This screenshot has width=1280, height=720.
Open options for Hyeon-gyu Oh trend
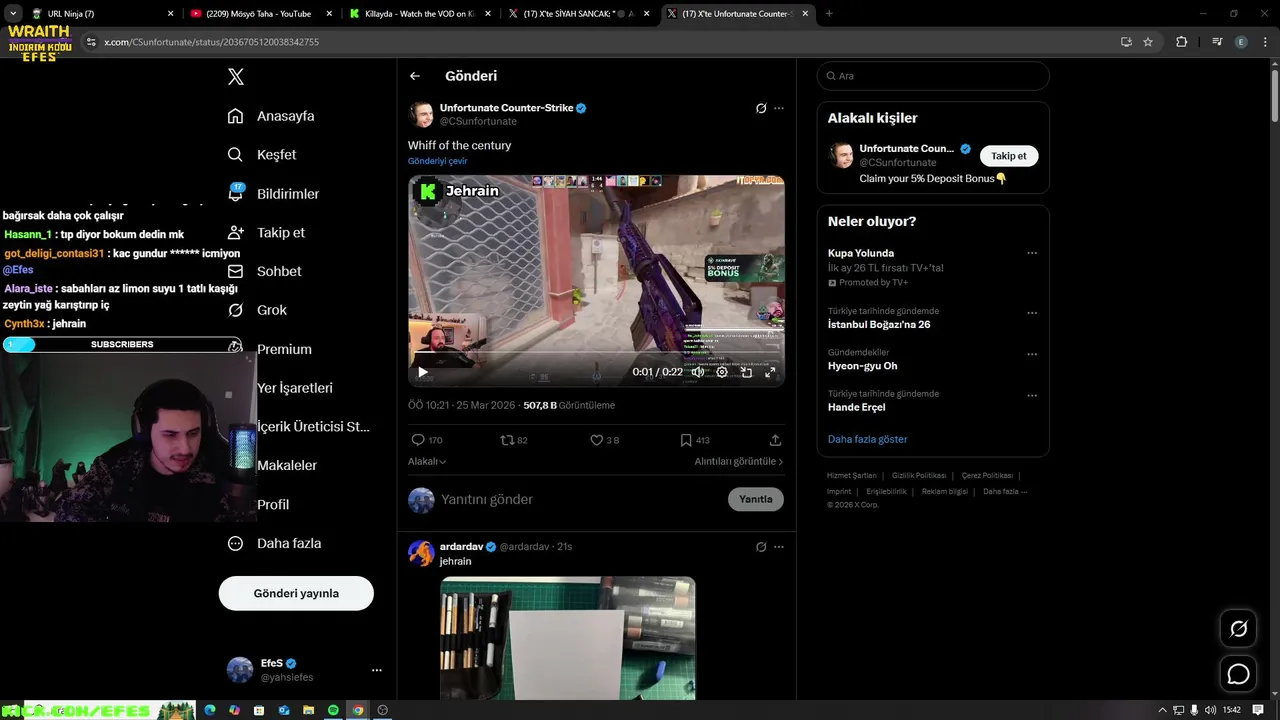pyautogui.click(x=1032, y=354)
